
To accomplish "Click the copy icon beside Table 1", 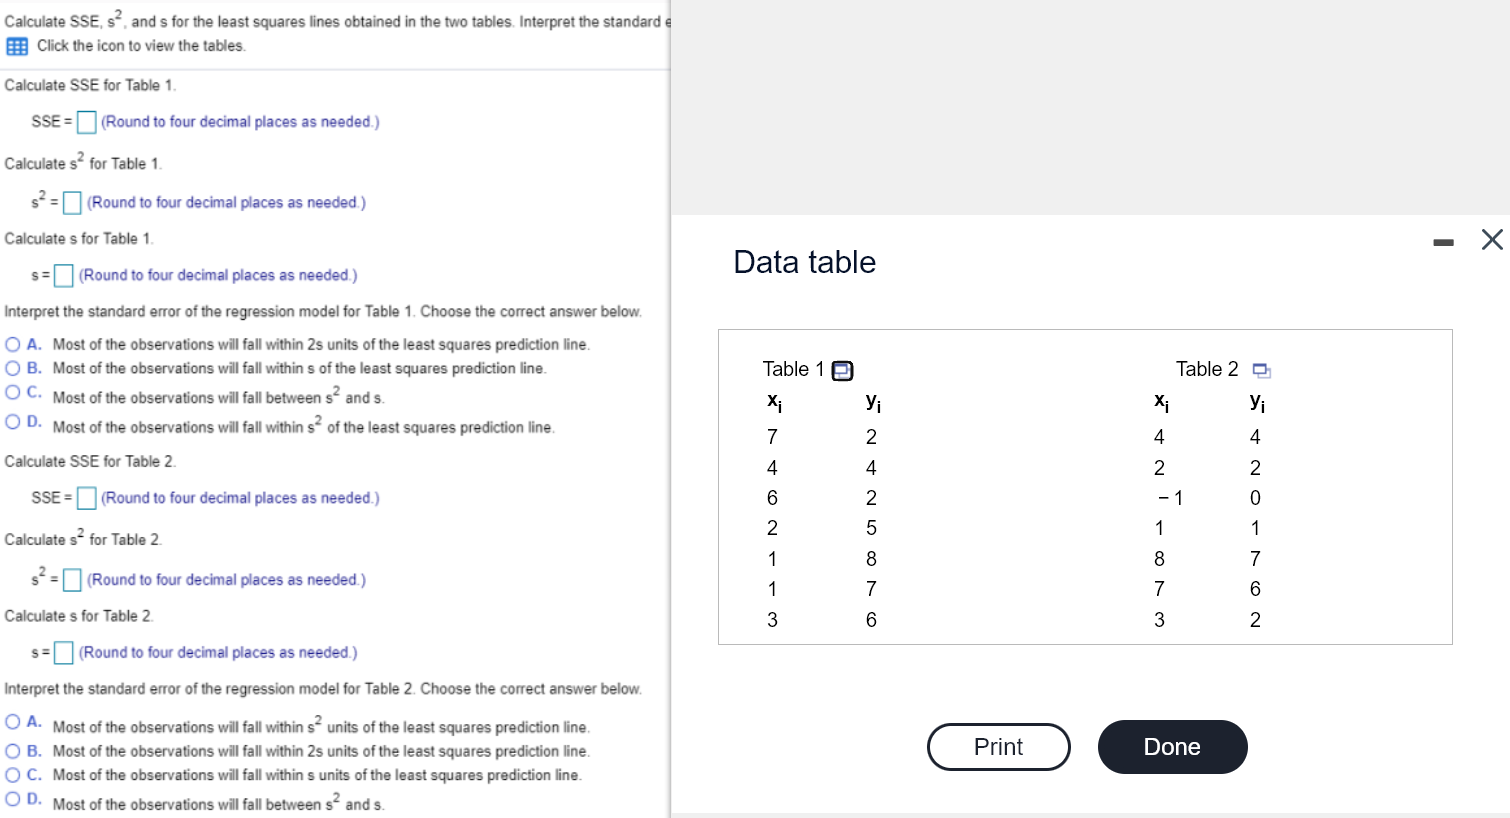I will click(843, 371).
